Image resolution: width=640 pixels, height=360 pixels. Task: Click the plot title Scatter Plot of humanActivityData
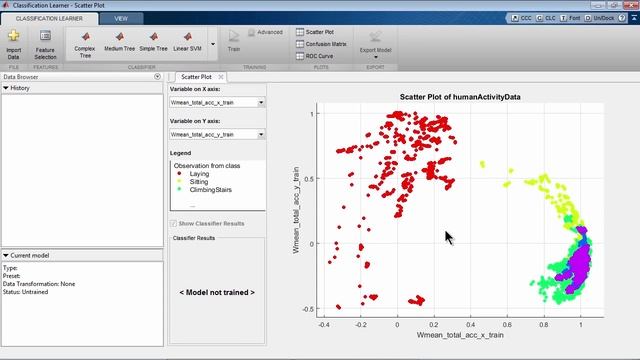click(460, 97)
